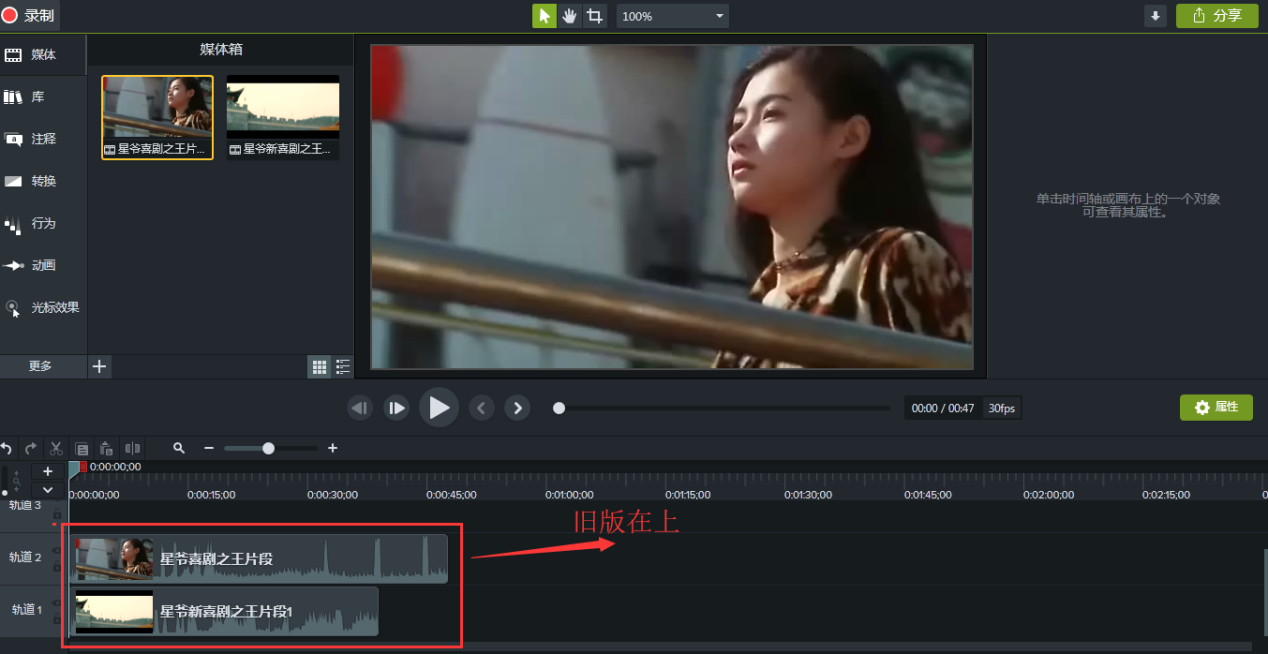The height and width of the screenshot is (654, 1268).
Task: Zoom out timeline with minus button
Action: [x=209, y=448]
